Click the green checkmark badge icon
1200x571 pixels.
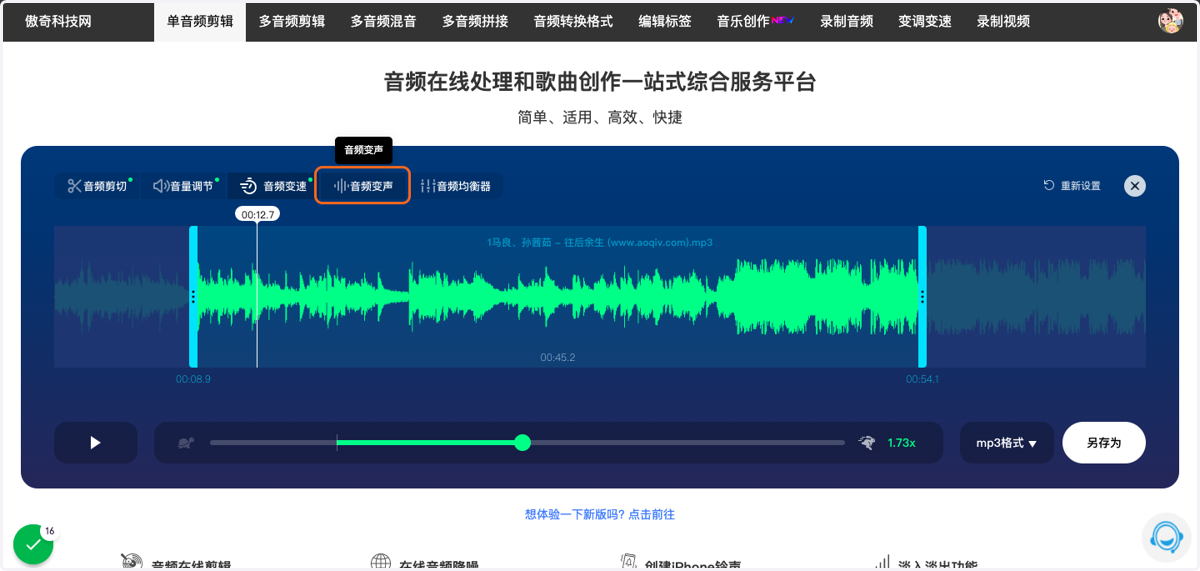pyautogui.click(x=33, y=544)
